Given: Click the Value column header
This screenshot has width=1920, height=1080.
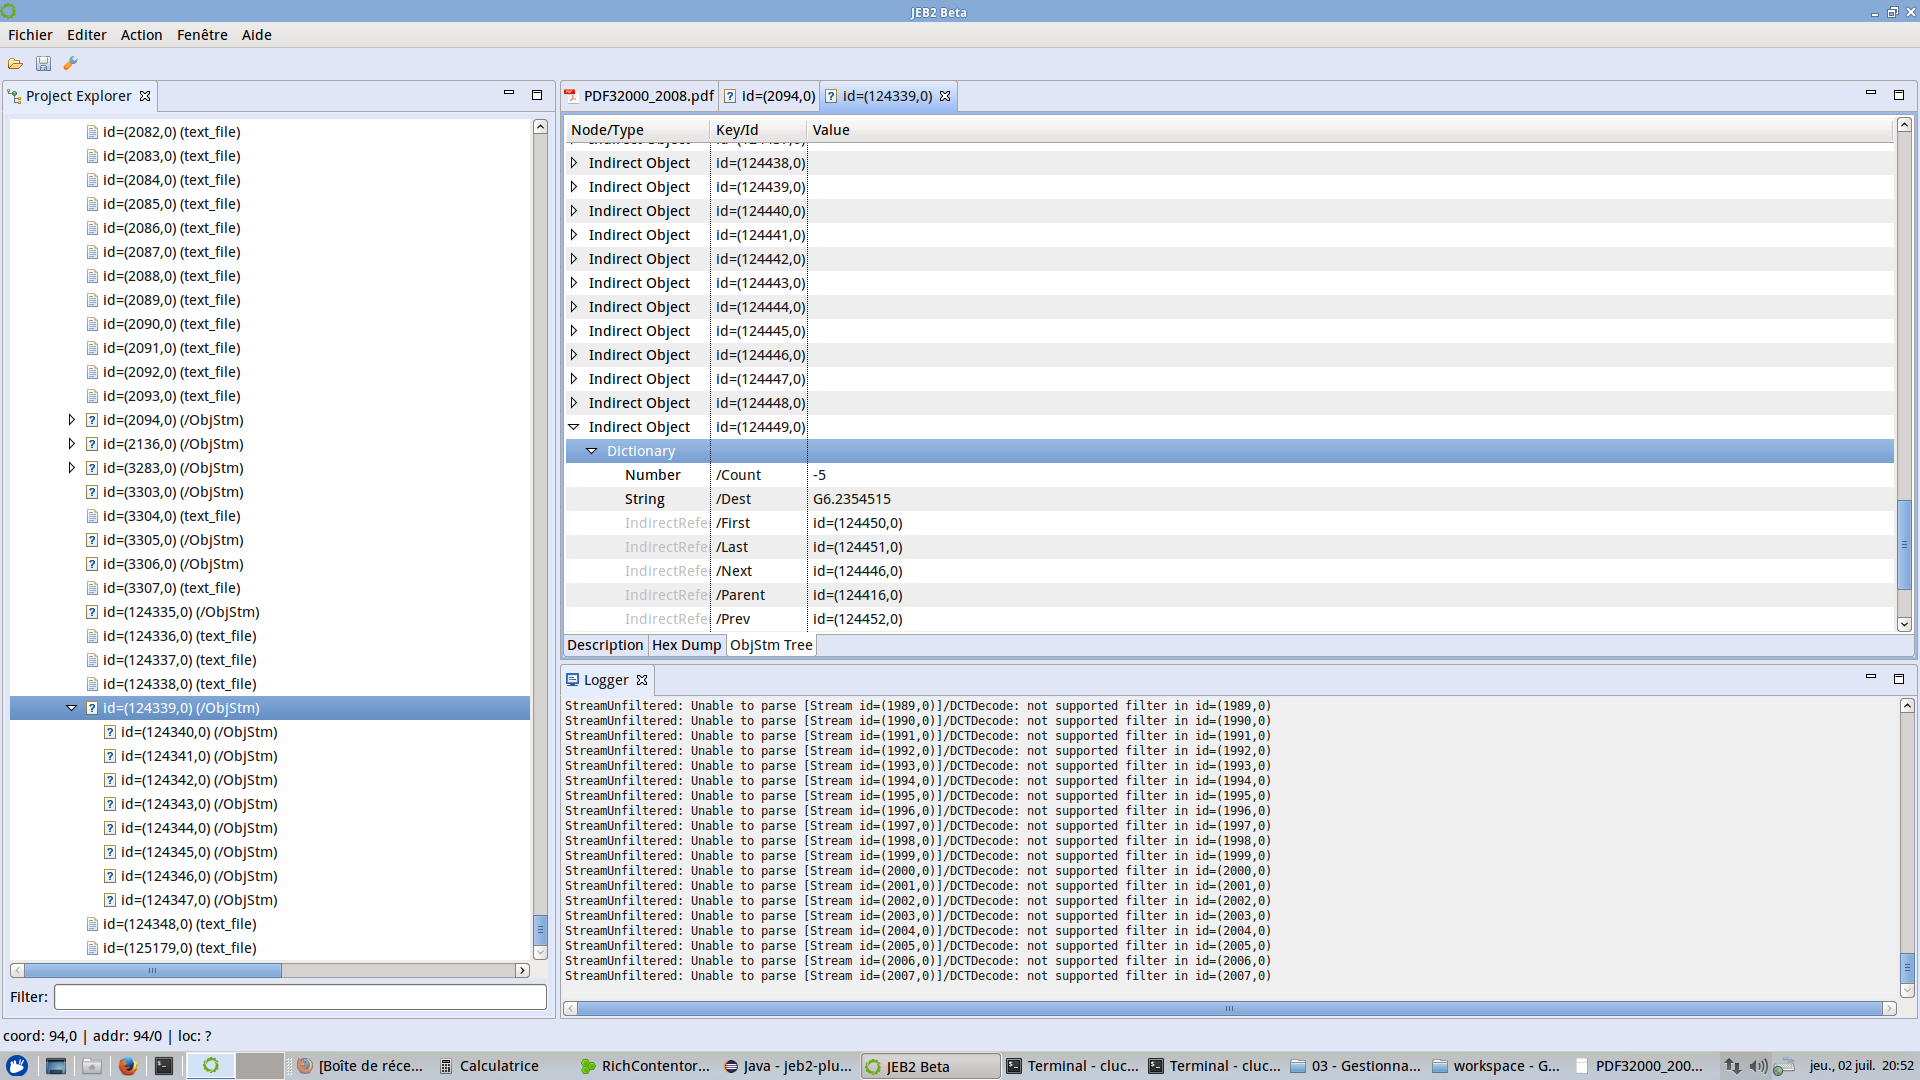Looking at the screenshot, I should pyautogui.click(x=1349, y=130).
